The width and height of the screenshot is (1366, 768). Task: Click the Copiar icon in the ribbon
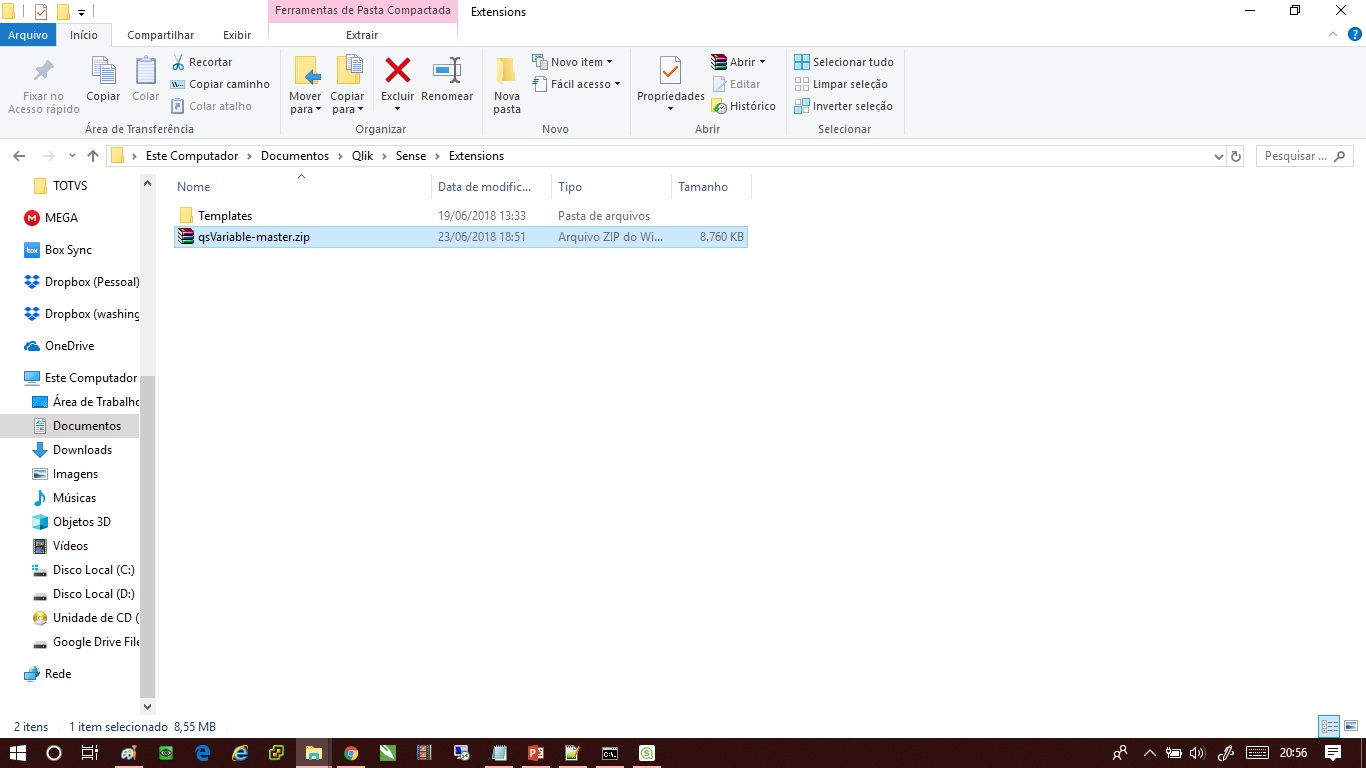point(103,70)
